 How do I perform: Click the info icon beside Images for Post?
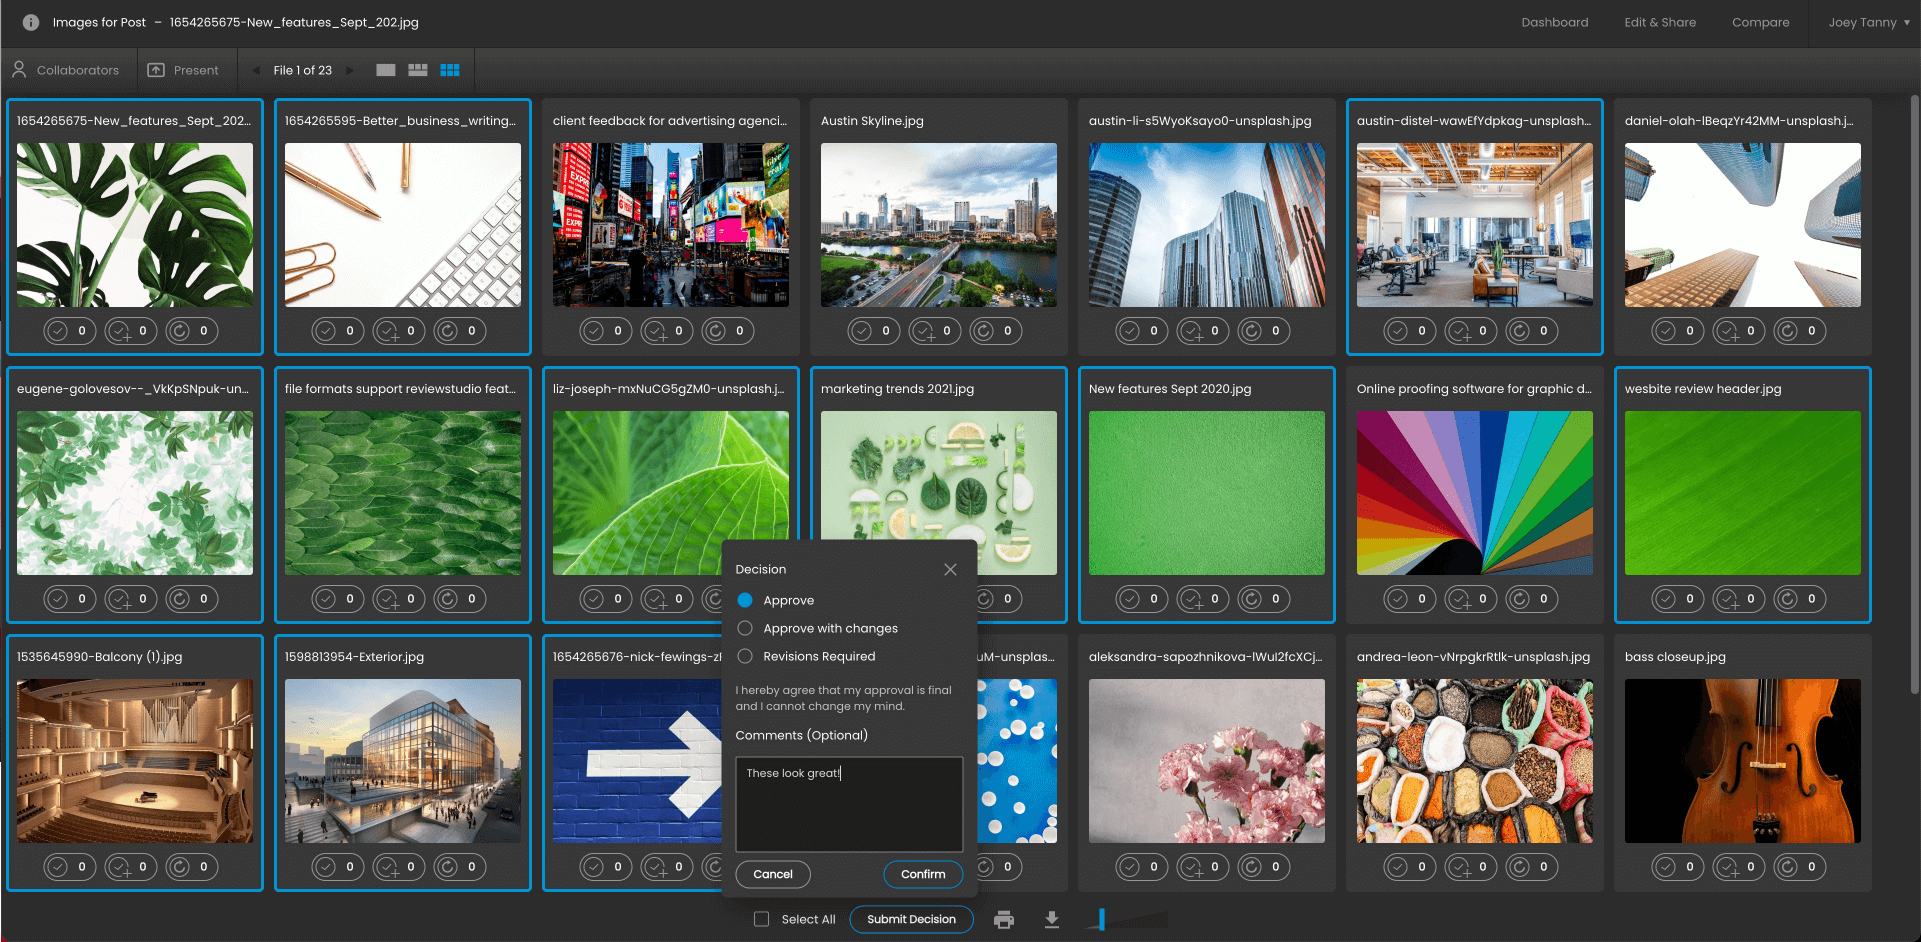pyautogui.click(x=31, y=22)
